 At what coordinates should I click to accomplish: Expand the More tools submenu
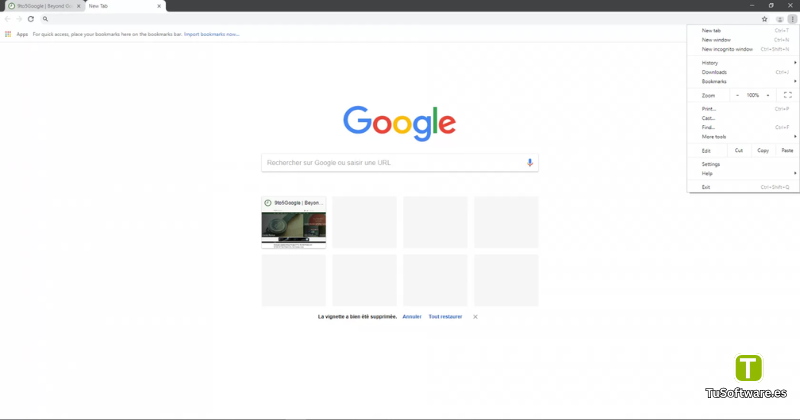(x=743, y=136)
